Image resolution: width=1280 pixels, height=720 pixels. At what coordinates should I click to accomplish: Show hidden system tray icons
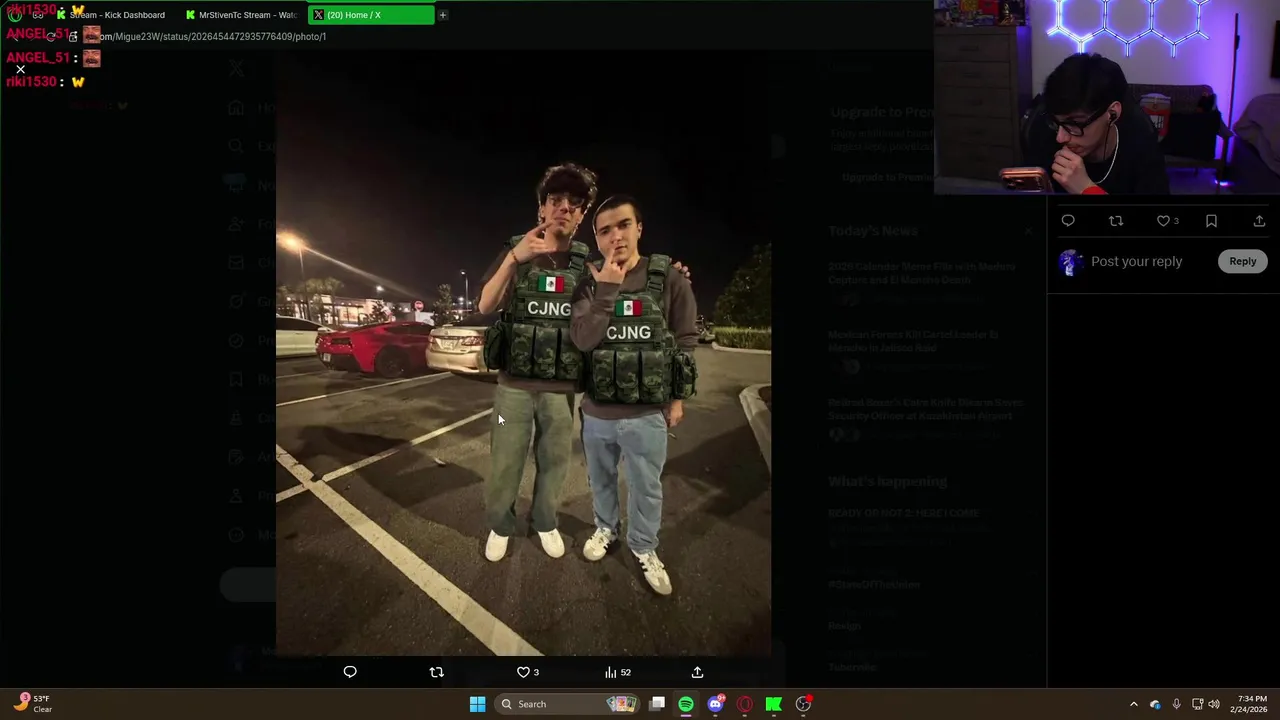1134,704
